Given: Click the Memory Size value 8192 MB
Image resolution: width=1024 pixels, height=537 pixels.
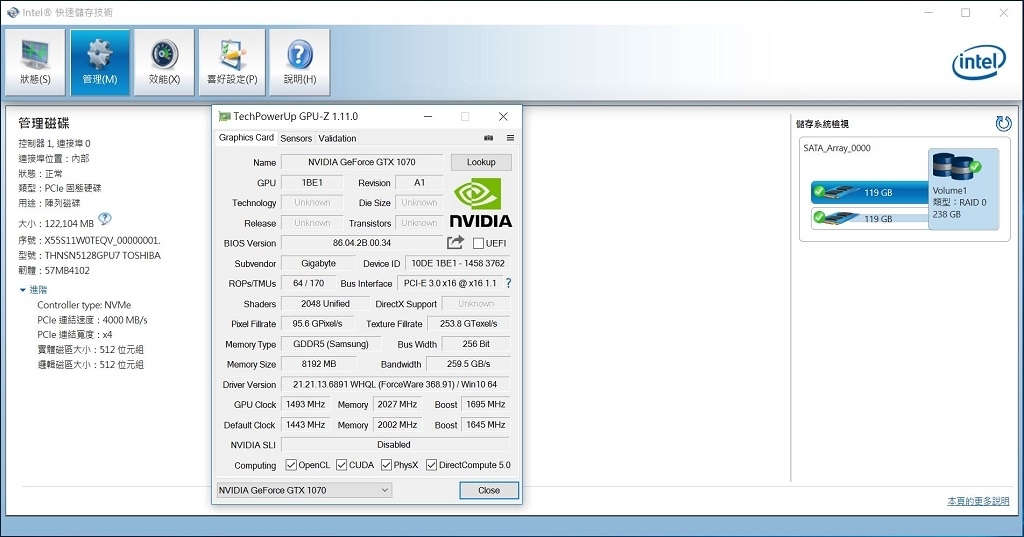Looking at the screenshot, I should point(319,364).
